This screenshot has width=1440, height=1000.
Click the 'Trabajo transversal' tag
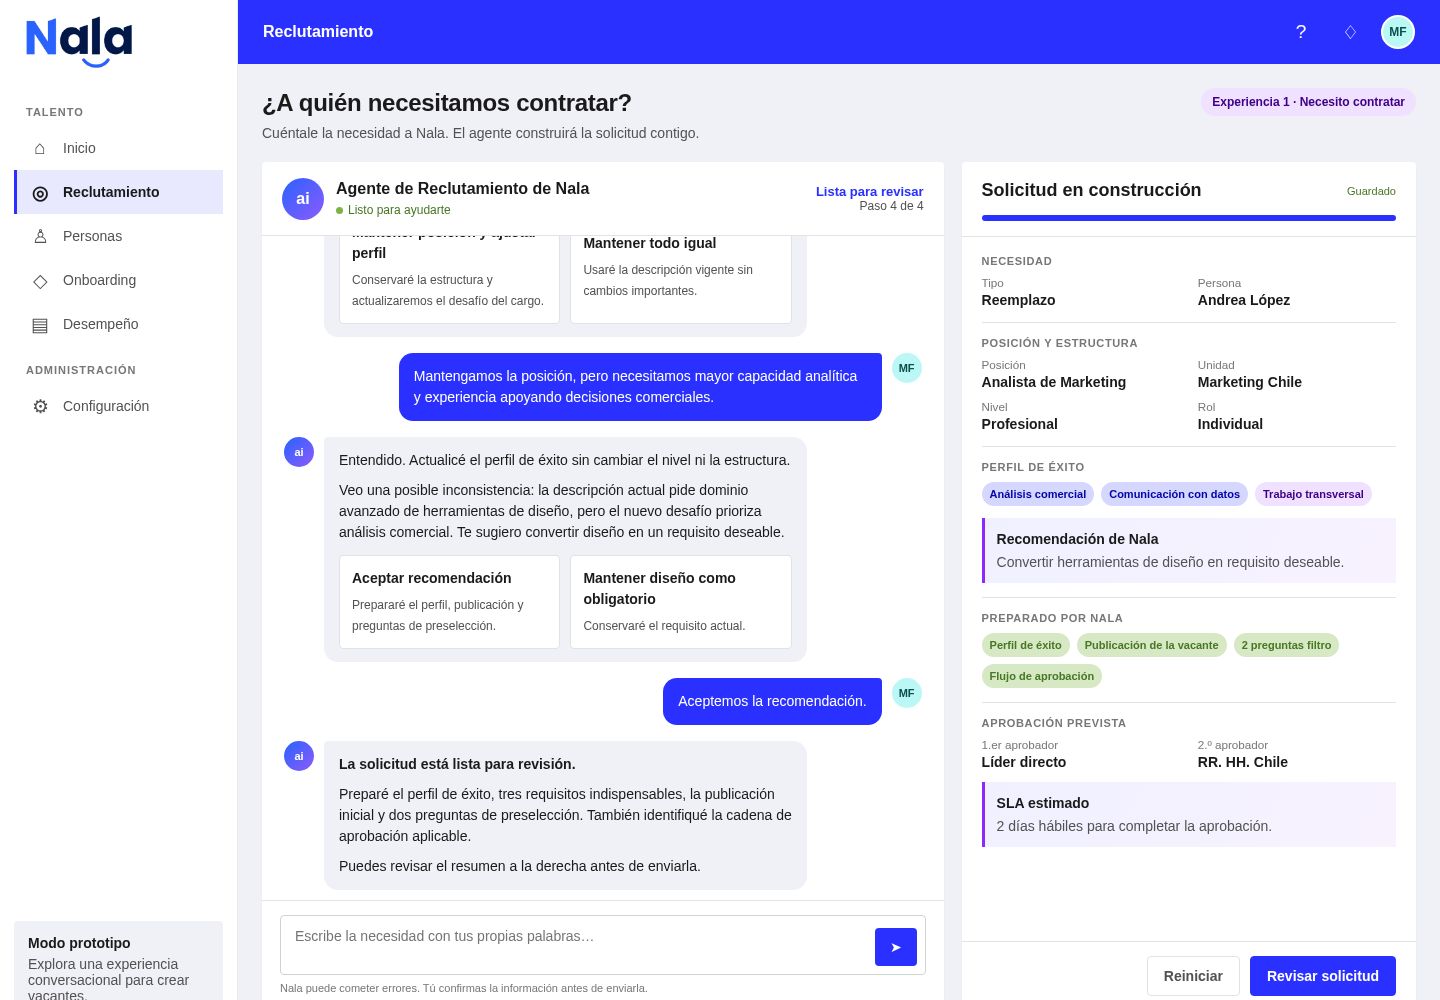pyautogui.click(x=1313, y=494)
